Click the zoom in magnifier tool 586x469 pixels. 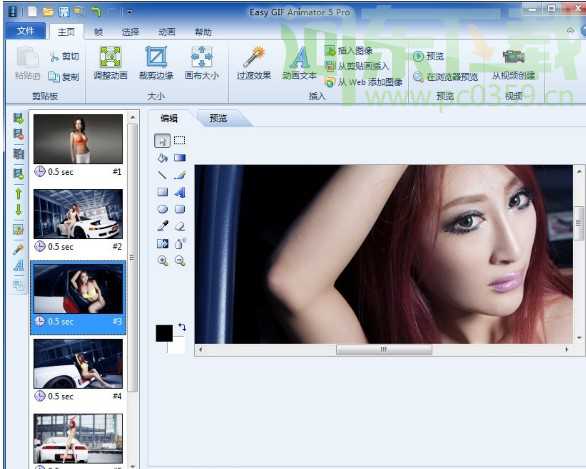[162, 261]
